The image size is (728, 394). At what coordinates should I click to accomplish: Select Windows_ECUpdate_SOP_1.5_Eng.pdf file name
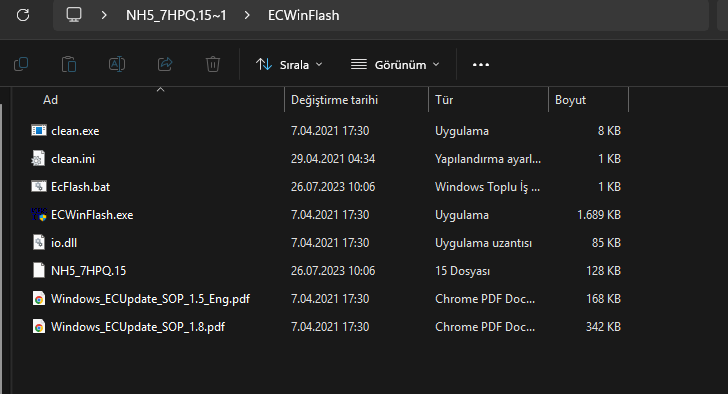[x=150, y=299]
